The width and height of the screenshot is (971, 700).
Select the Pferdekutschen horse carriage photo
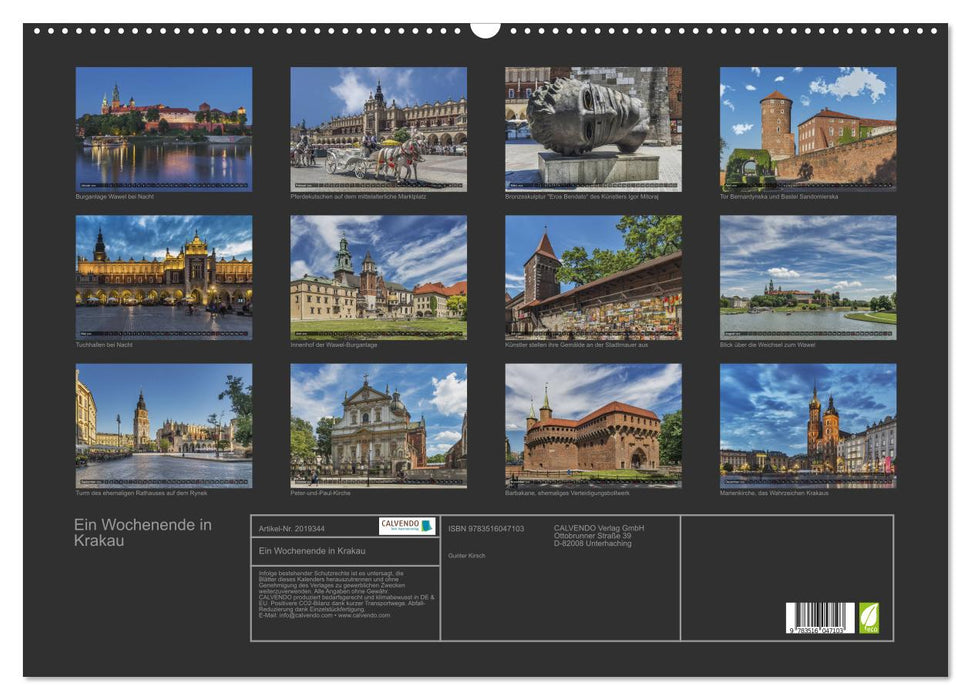coord(378,128)
